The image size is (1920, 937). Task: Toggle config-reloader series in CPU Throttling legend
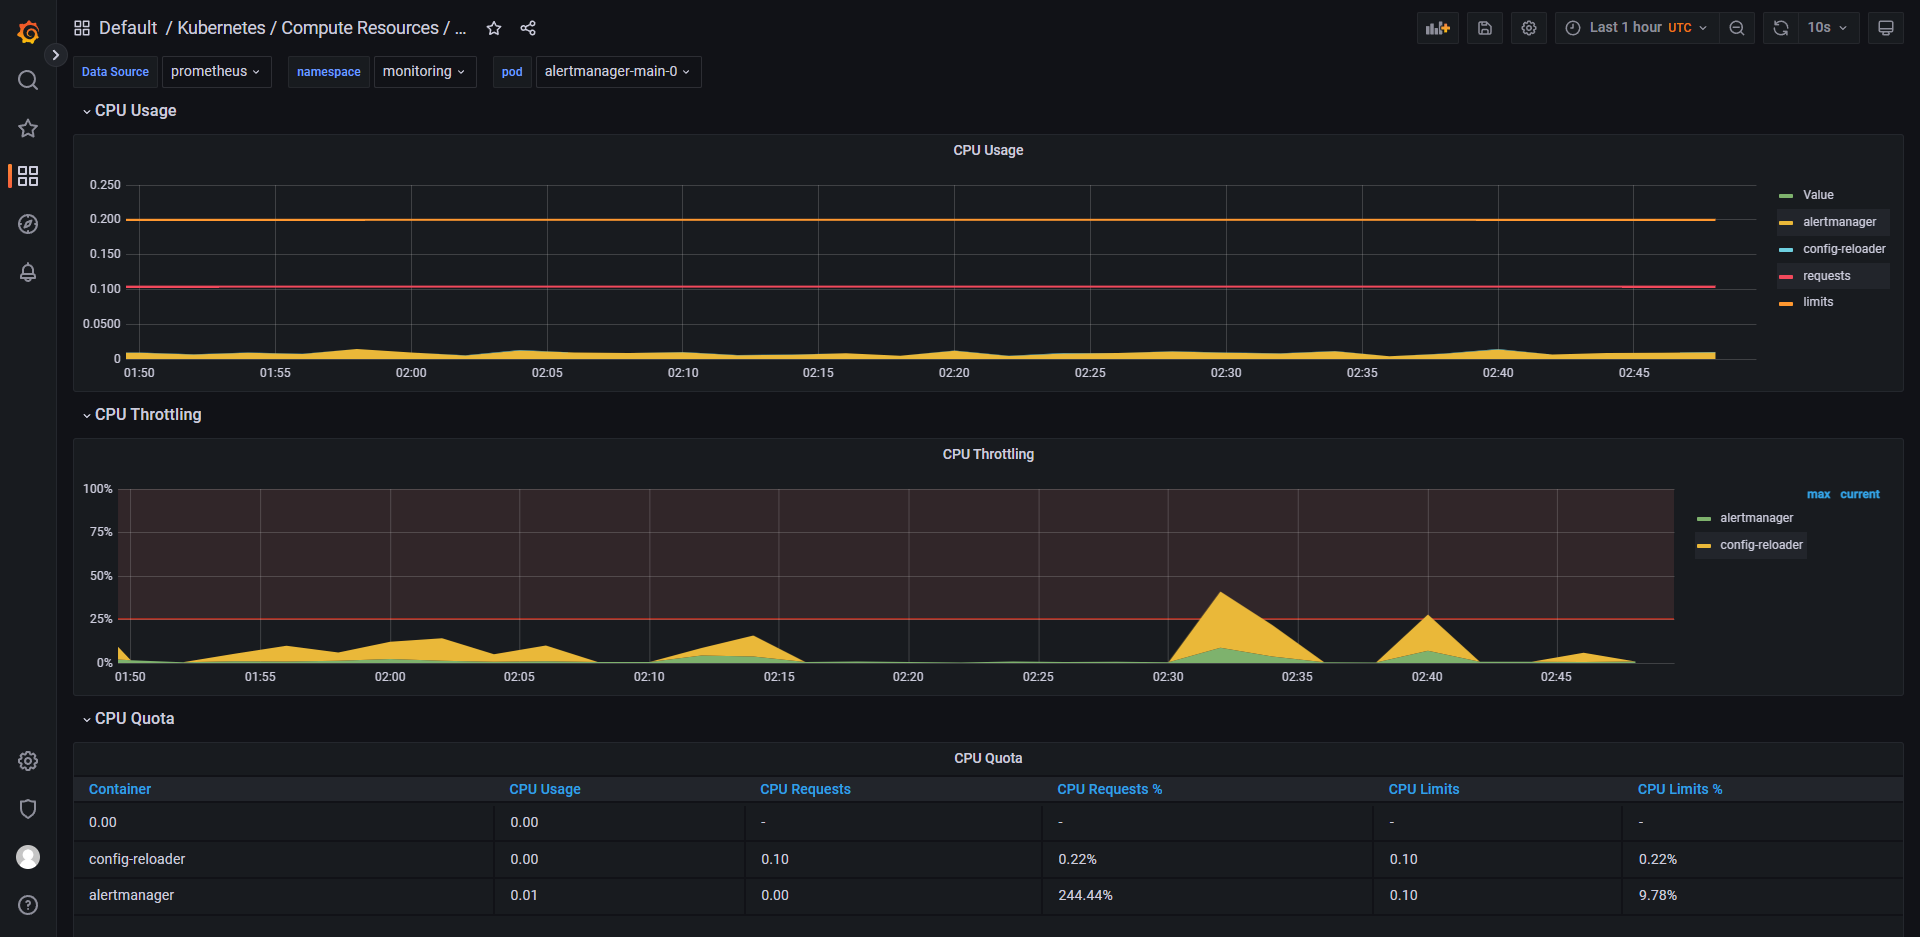tap(1761, 545)
